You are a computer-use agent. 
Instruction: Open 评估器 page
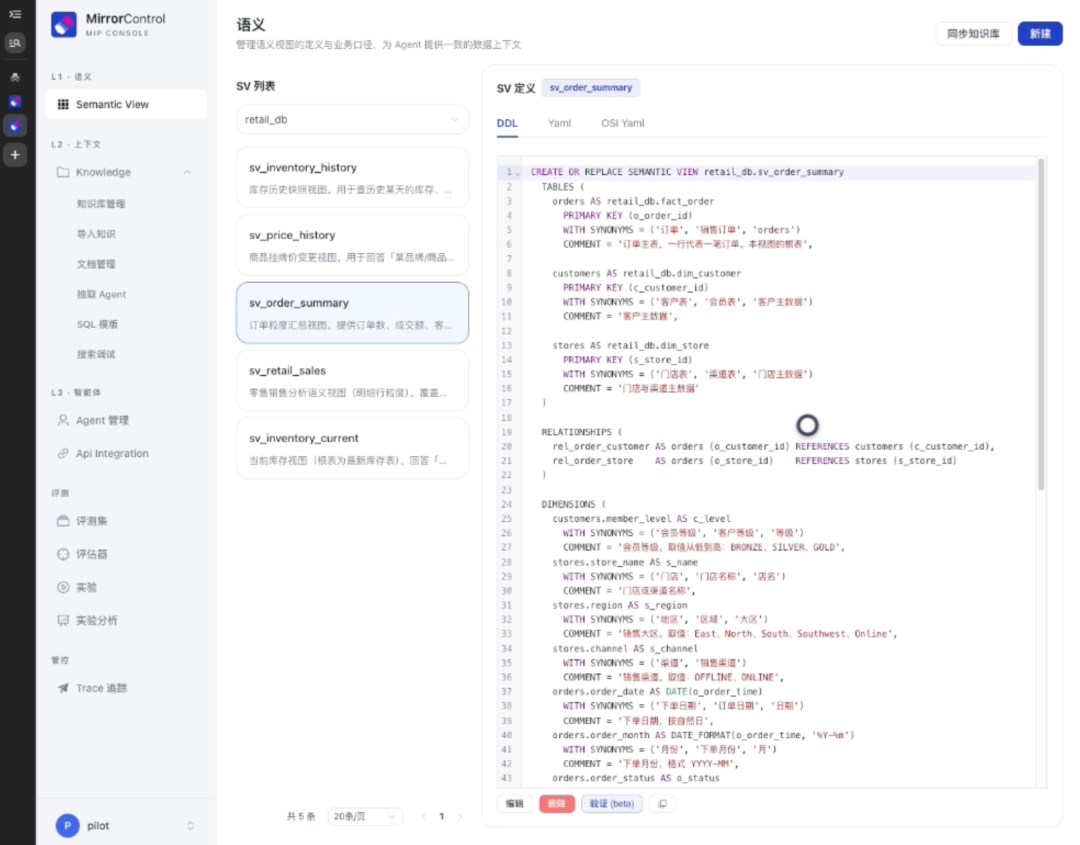(x=91, y=554)
